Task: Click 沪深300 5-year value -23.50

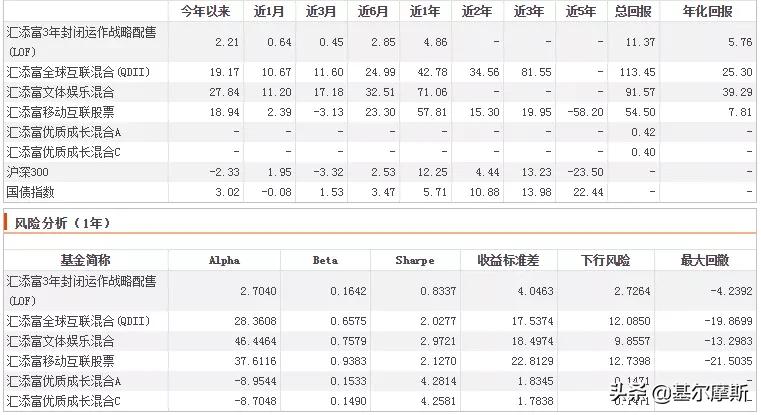Action: click(x=585, y=172)
